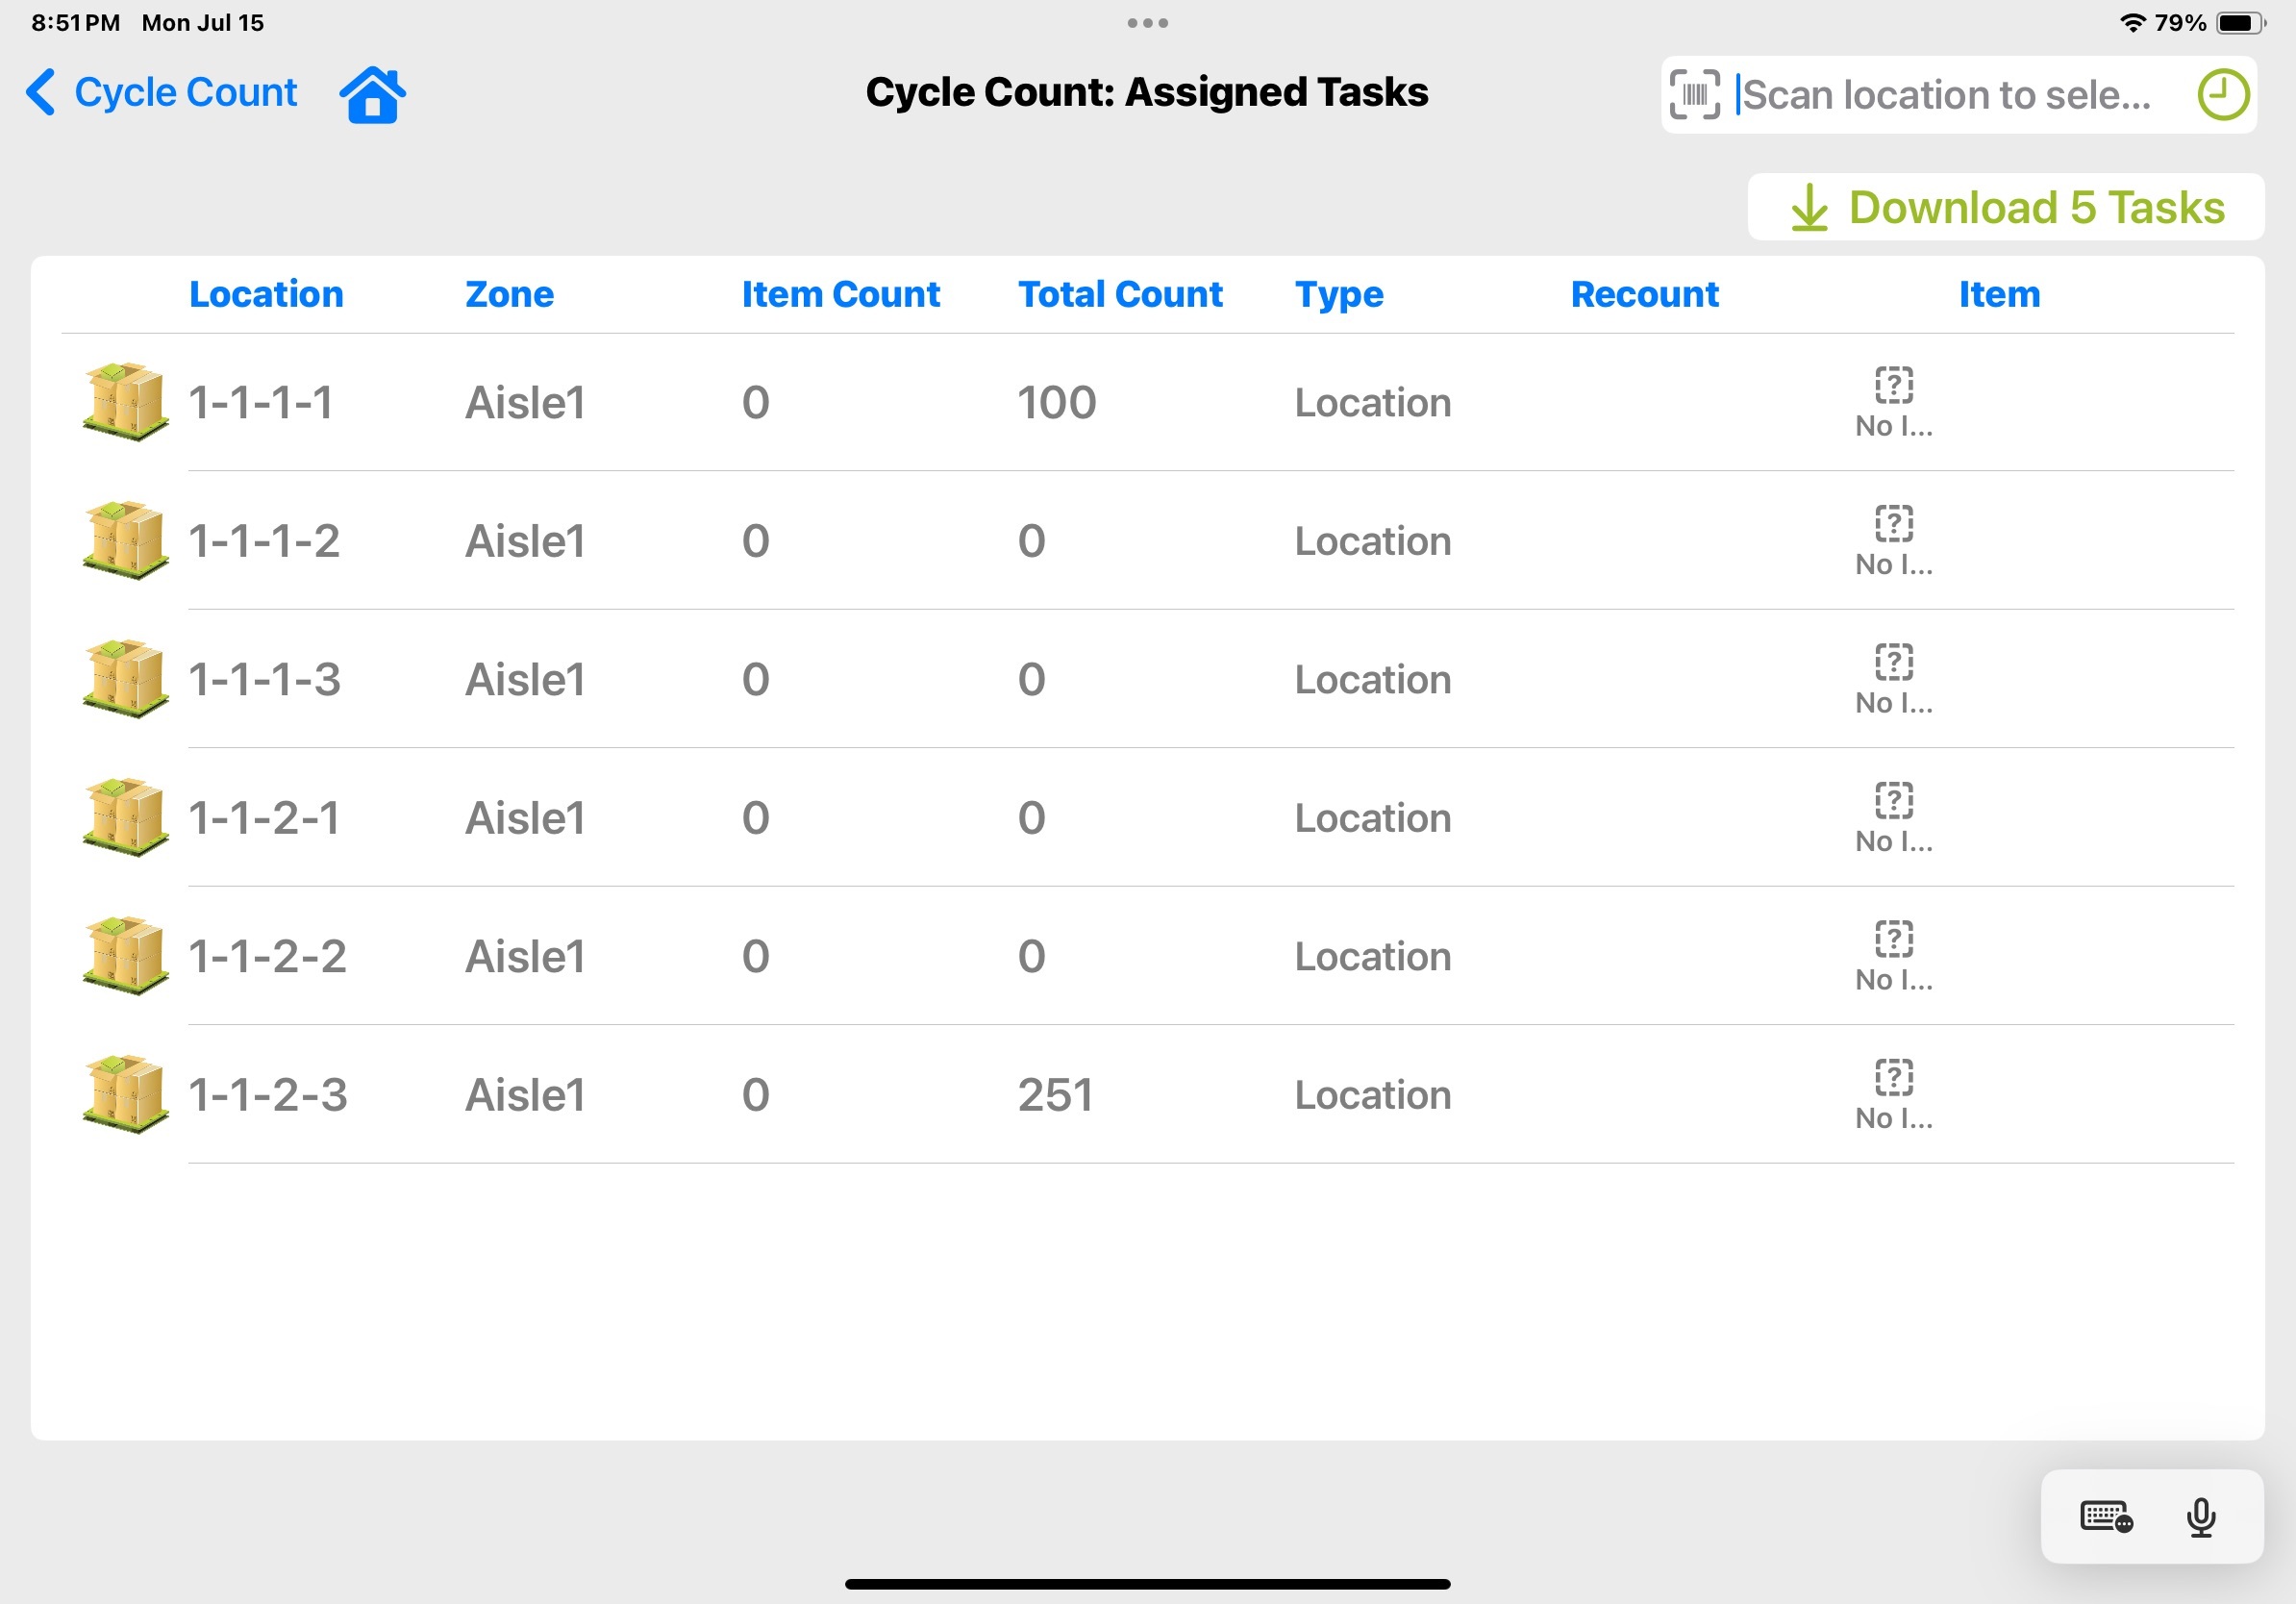The image size is (2296, 1604).
Task: Tap the Home house icon
Action: [x=372, y=95]
